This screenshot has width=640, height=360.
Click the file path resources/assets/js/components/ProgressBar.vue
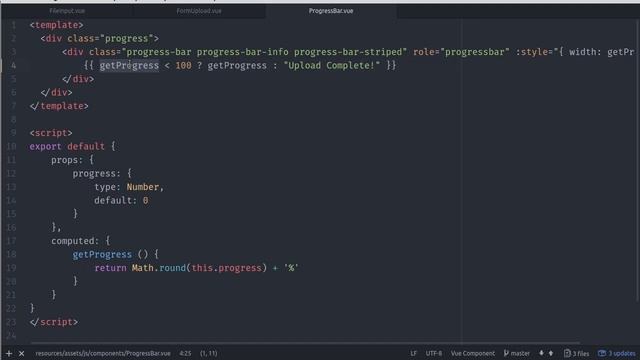pyautogui.click(x=103, y=353)
